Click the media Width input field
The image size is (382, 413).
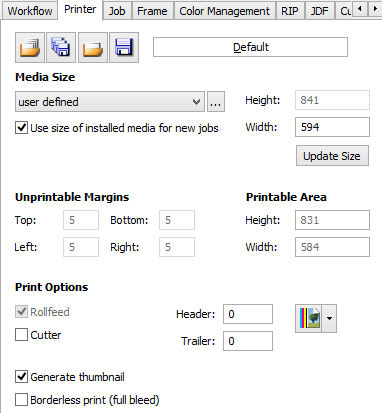point(332,127)
